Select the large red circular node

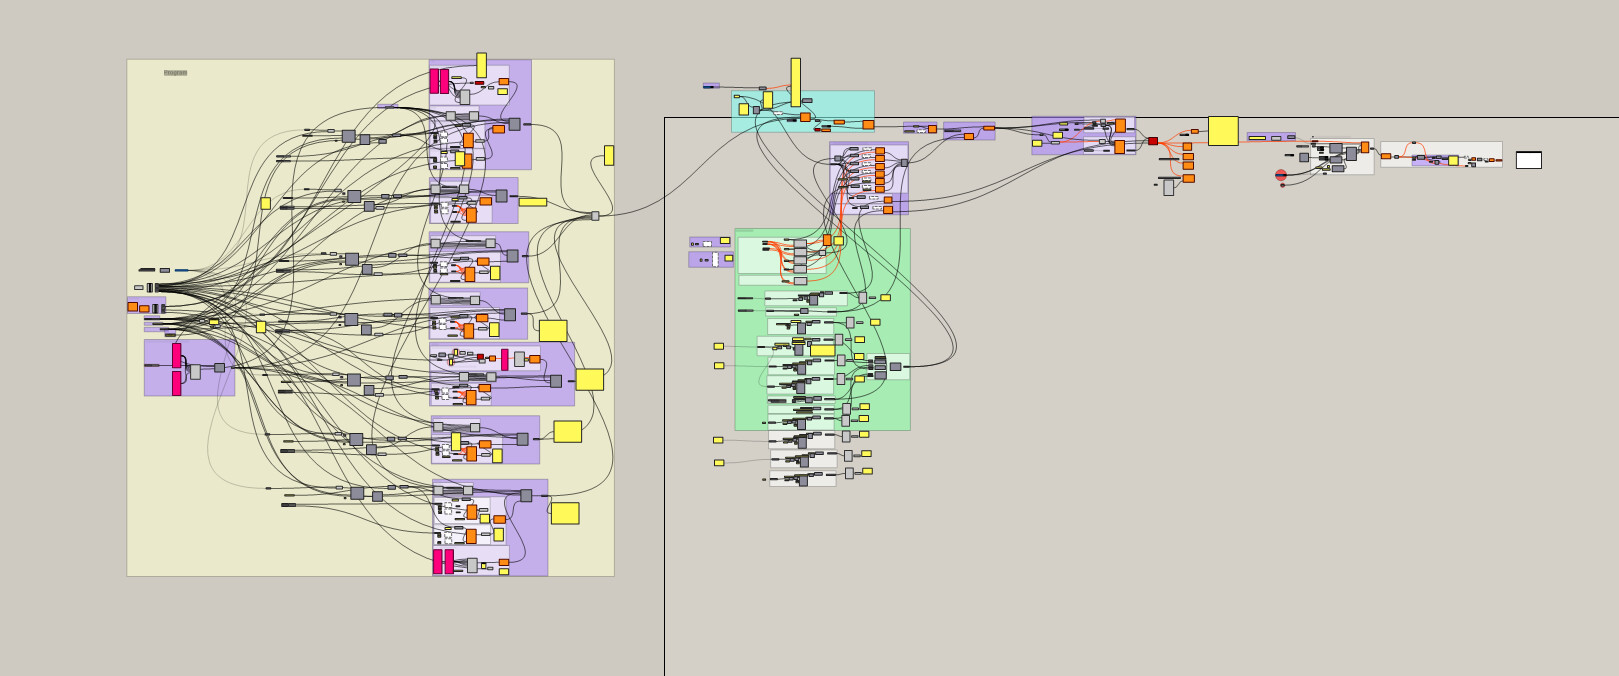(x=1281, y=175)
